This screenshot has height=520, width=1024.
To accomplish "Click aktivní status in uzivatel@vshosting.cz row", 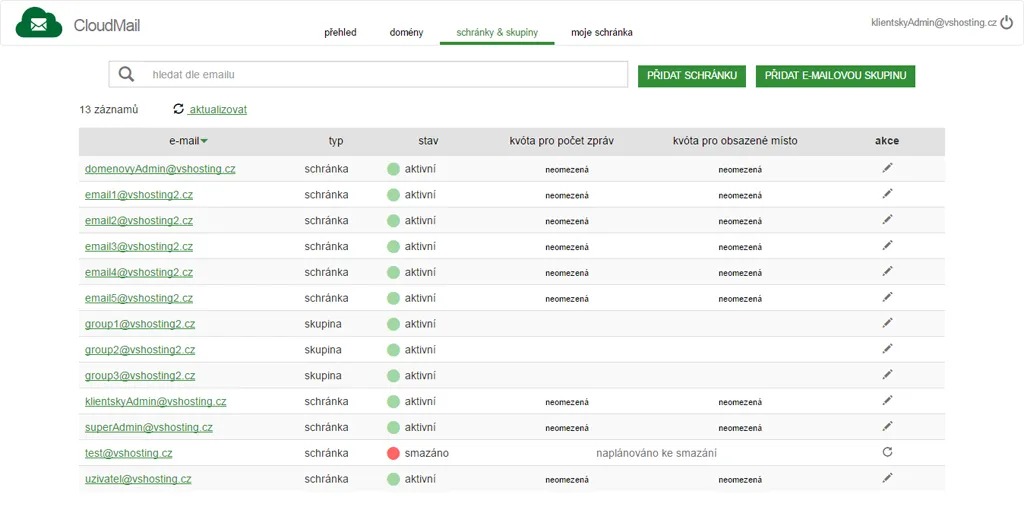I will pyautogui.click(x=420, y=479).
